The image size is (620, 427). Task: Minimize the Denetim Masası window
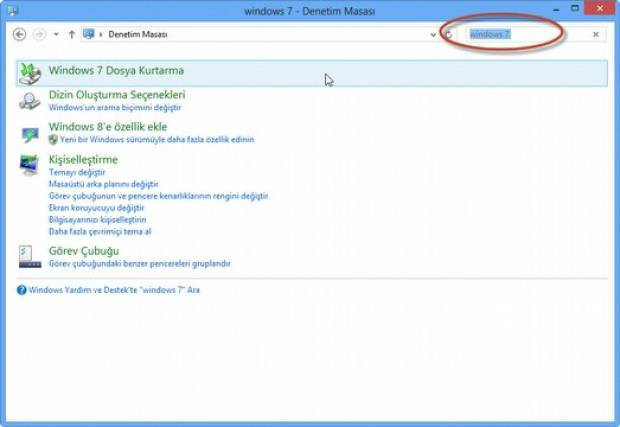point(556,9)
